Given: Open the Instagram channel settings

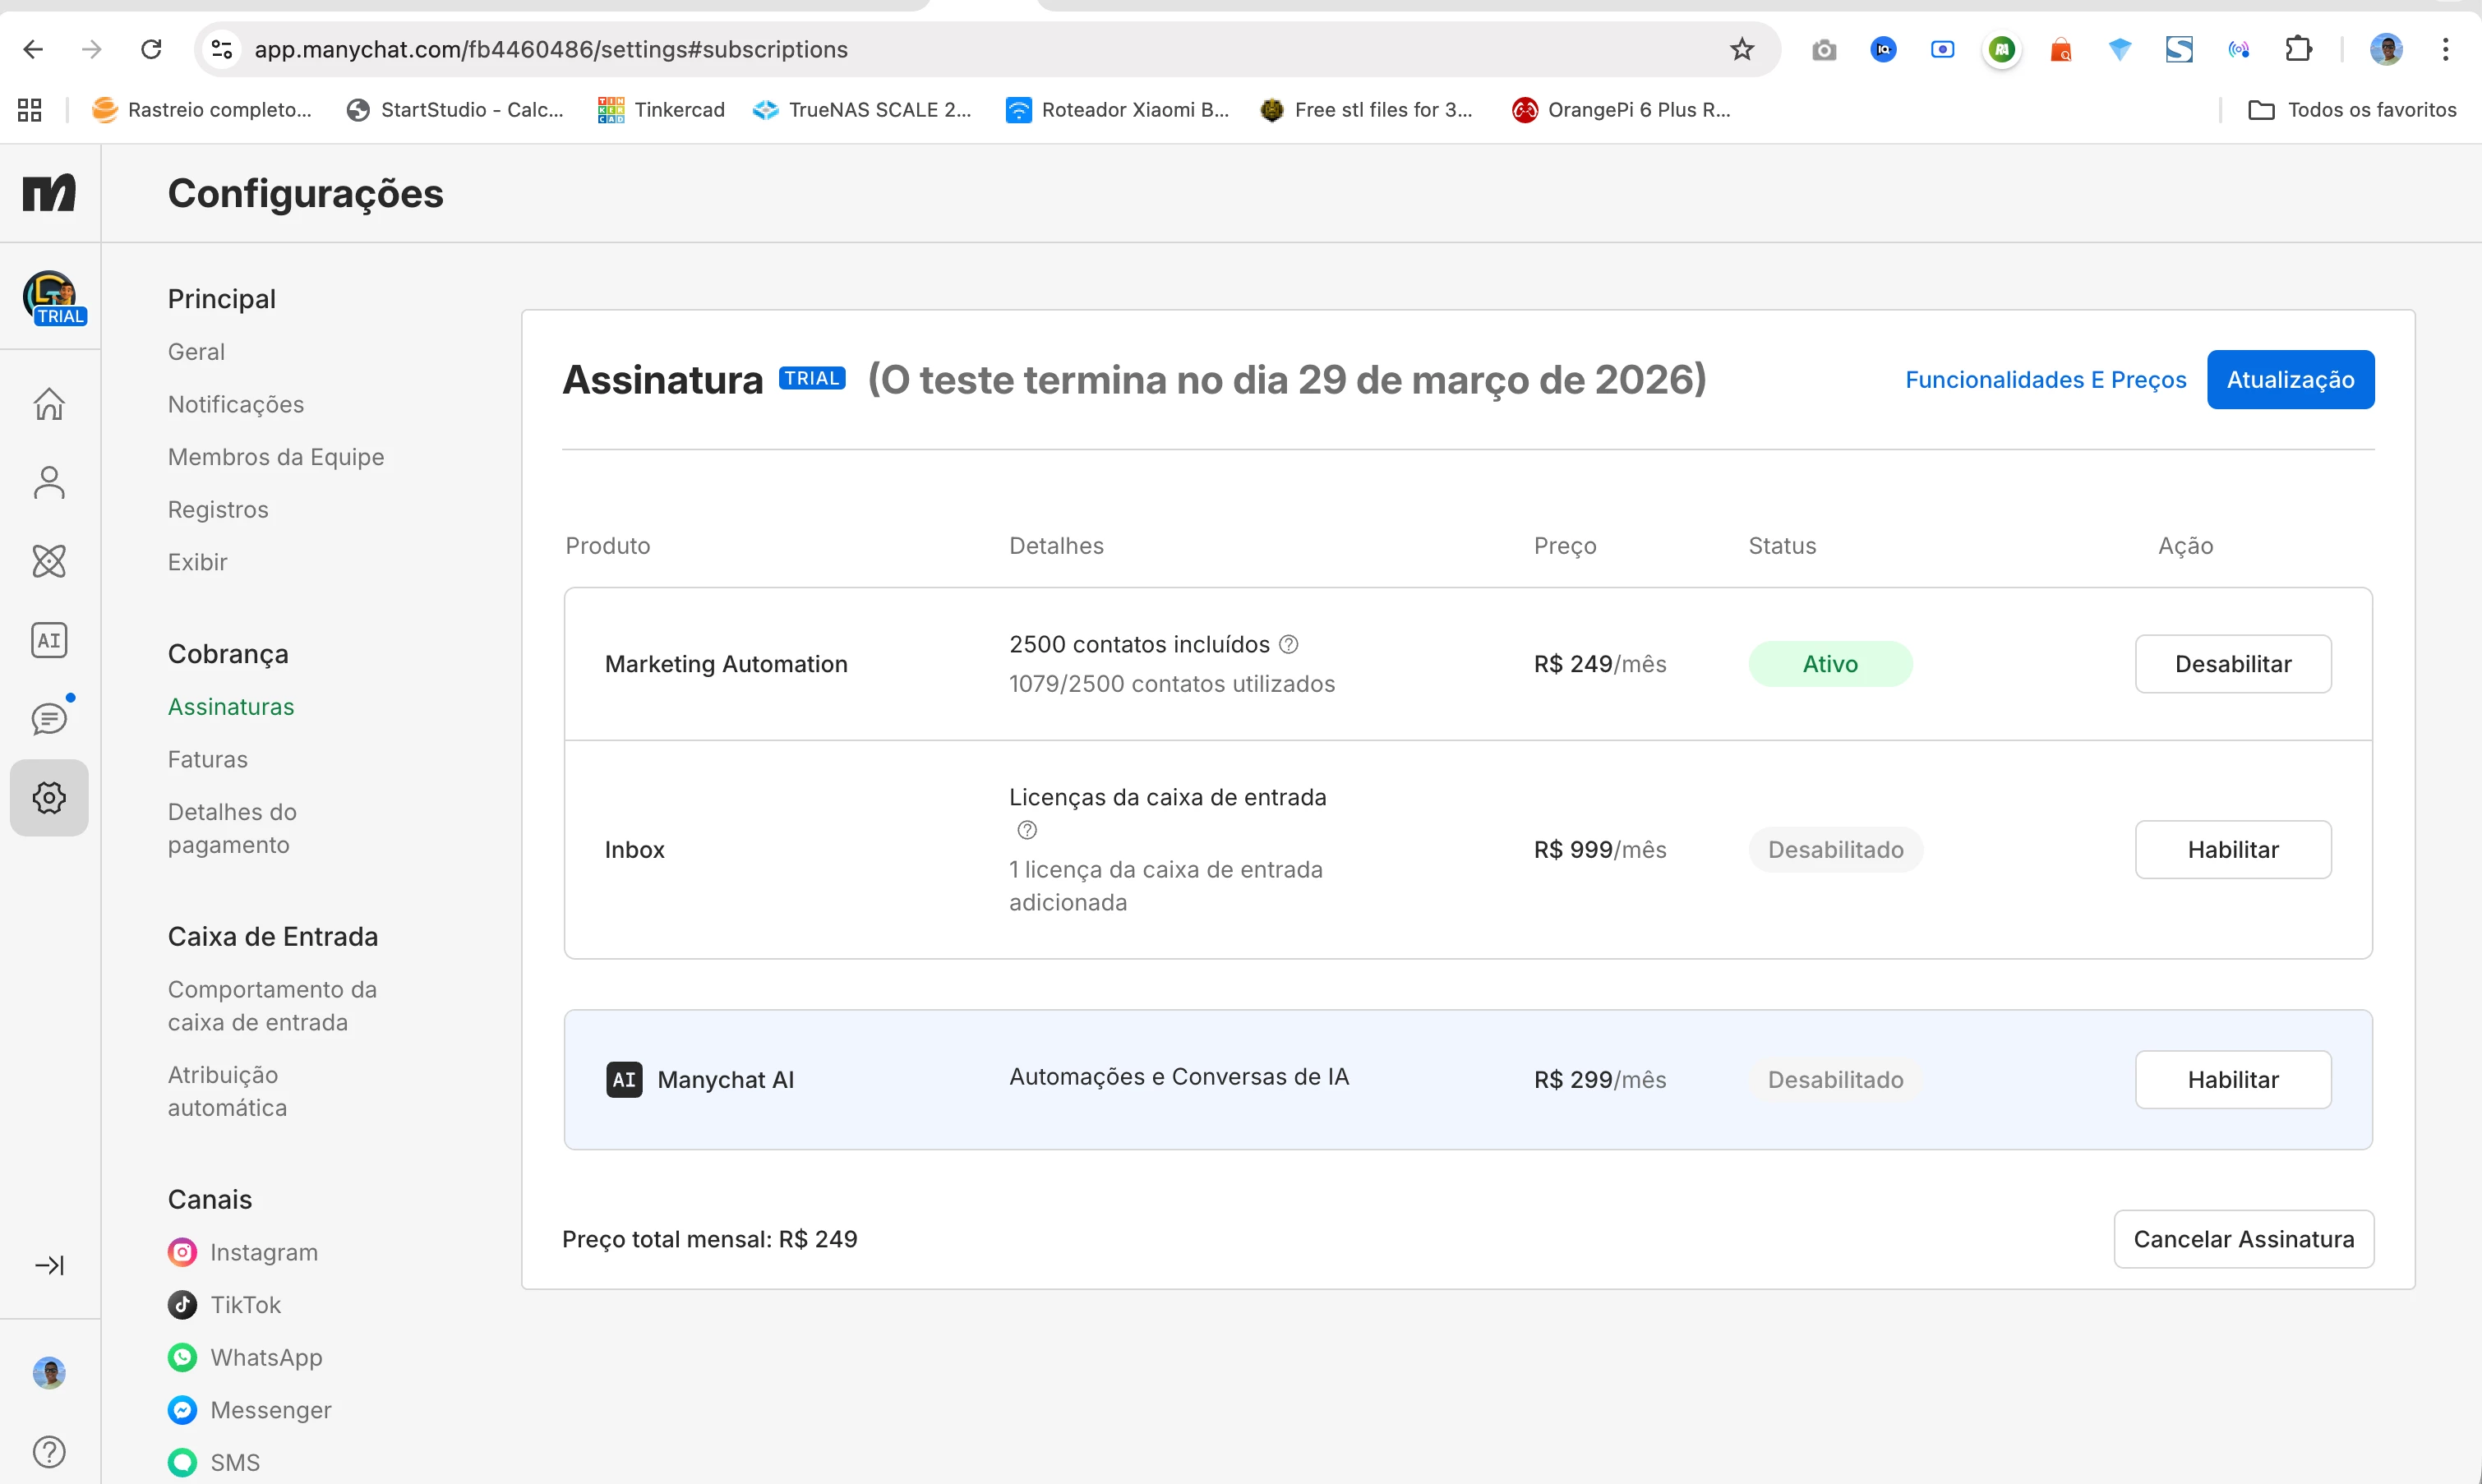Looking at the screenshot, I should (x=263, y=1252).
